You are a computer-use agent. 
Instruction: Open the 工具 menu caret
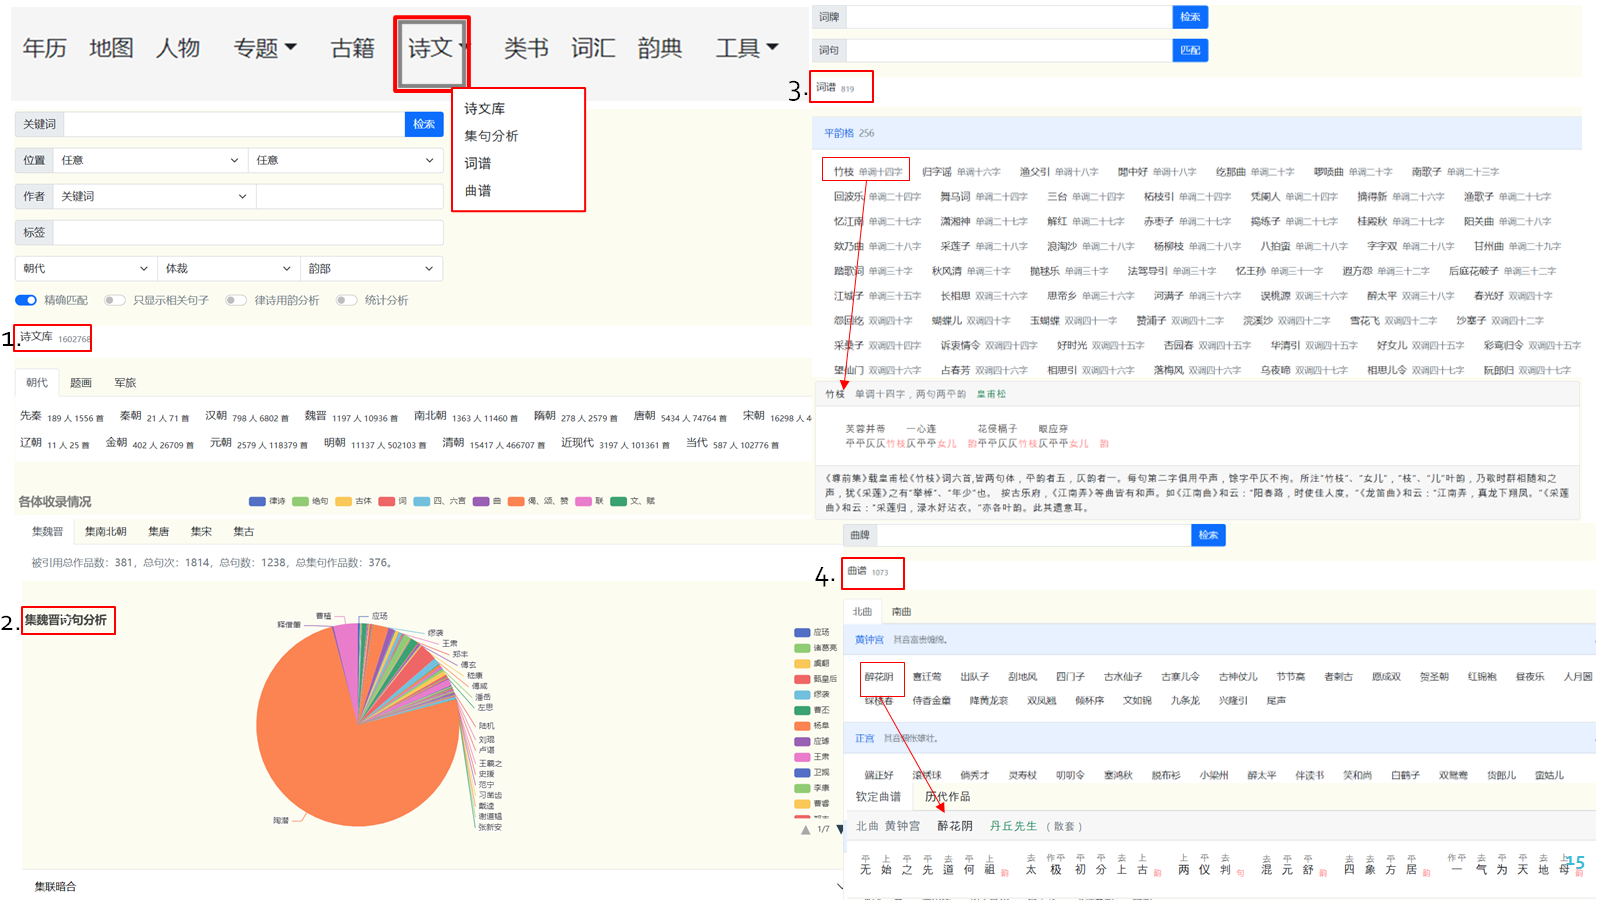[772, 47]
